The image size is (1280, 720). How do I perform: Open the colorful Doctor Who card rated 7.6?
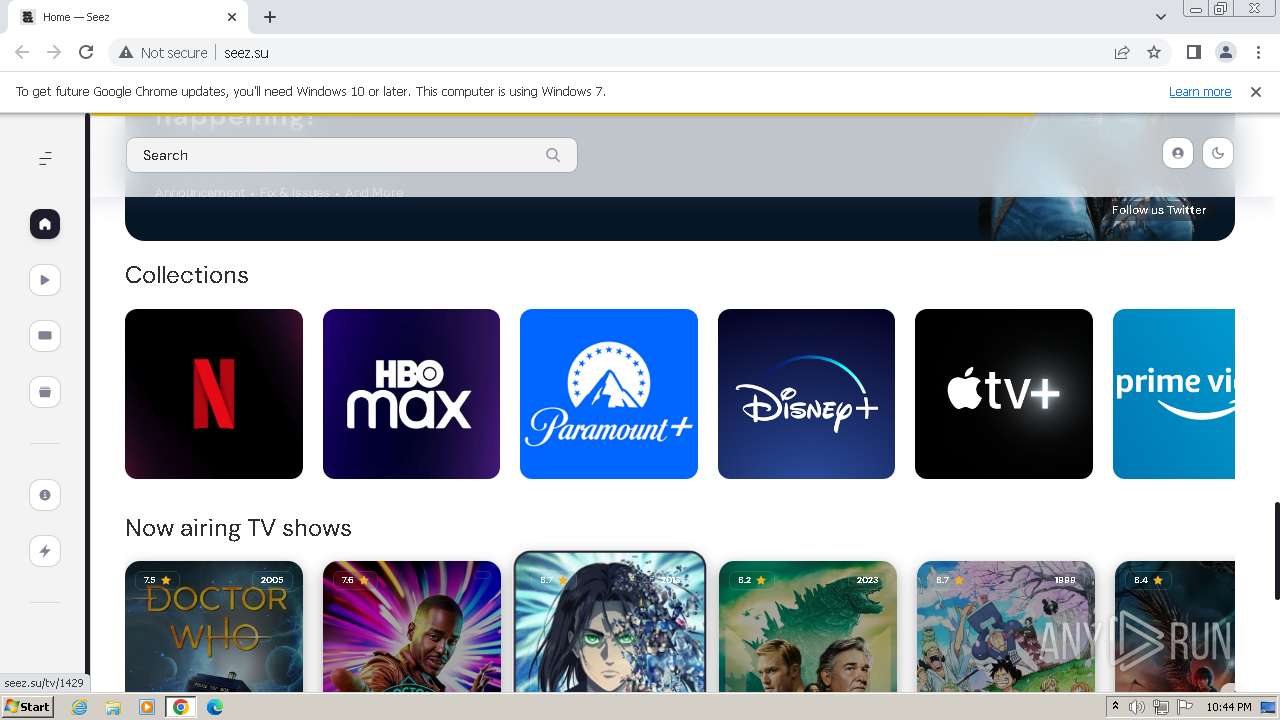(x=412, y=626)
